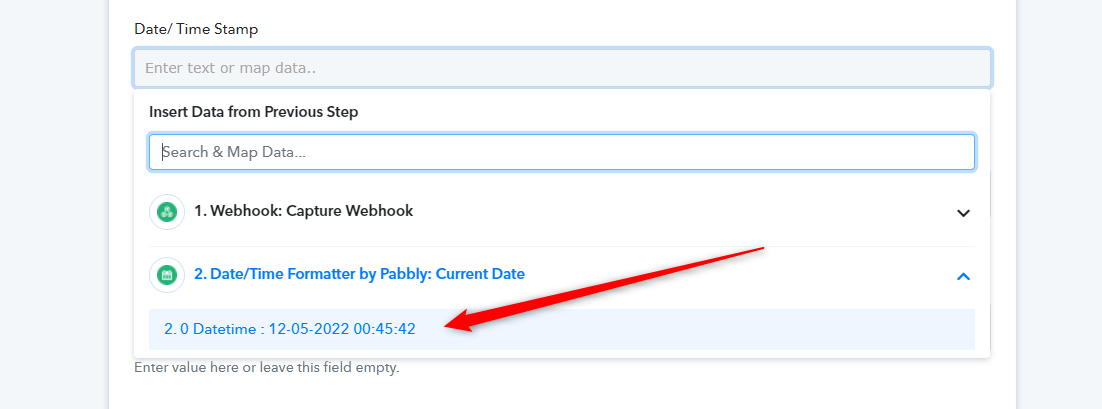
Task: Choose the 12-05-2022 00:45:42 datetime entry
Action: click(342, 329)
